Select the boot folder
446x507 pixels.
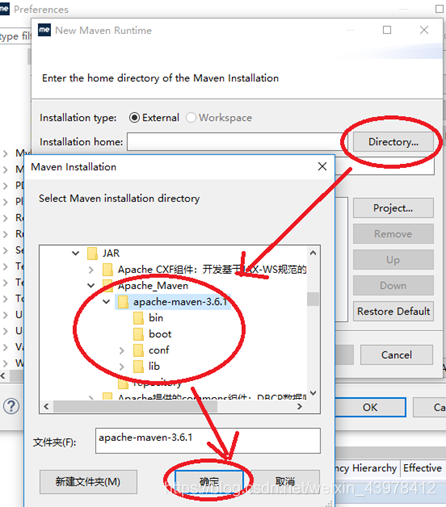click(160, 334)
